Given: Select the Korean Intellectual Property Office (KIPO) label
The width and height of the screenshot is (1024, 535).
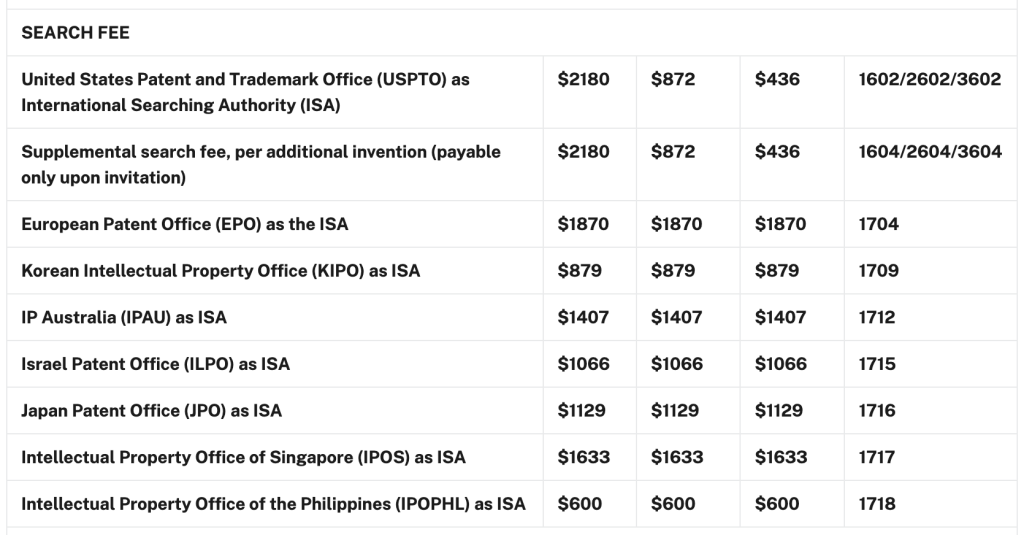Looking at the screenshot, I should tap(220, 271).
